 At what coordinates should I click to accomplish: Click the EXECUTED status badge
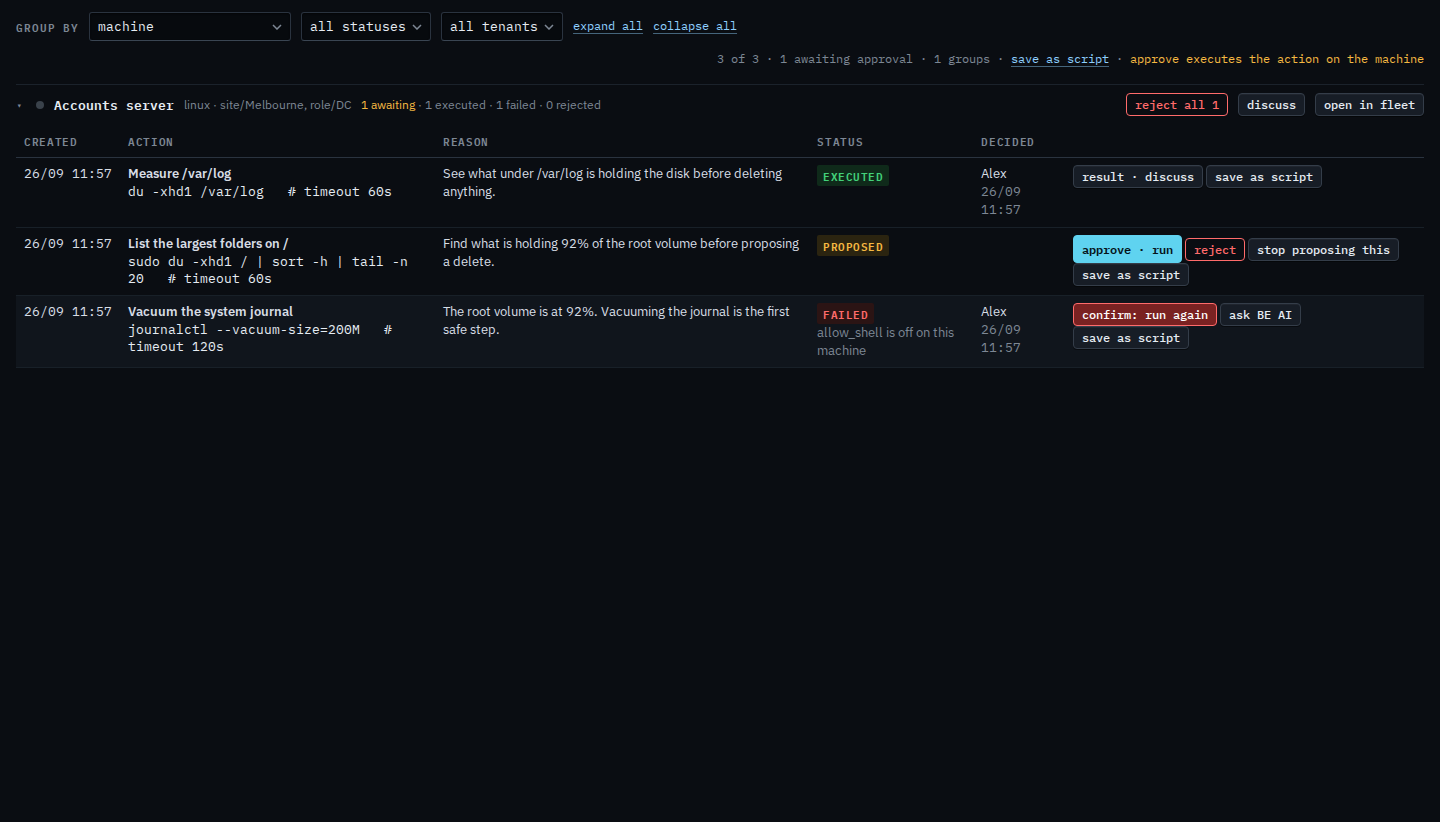click(x=853, y=177)
